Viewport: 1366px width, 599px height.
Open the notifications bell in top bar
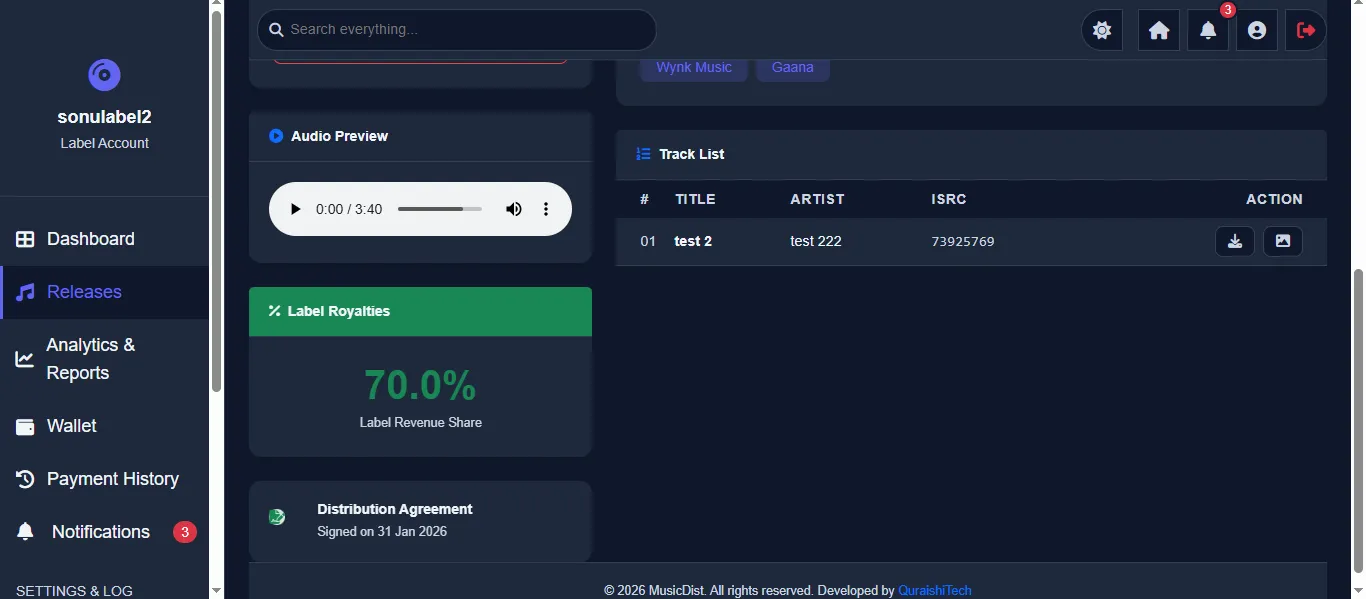click(1208, 30)
